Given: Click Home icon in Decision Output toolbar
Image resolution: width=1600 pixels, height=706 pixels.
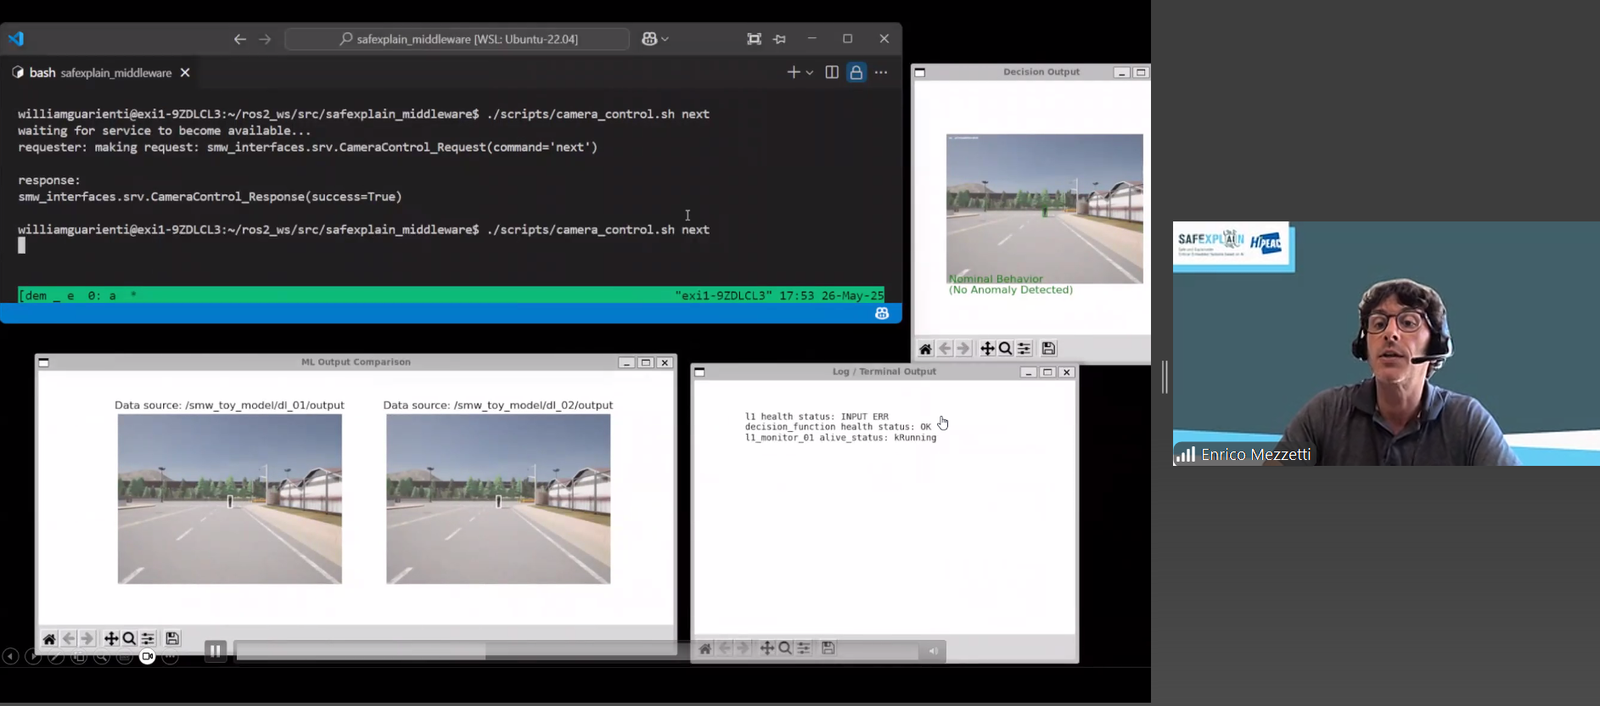Looking at the screenshot, I should (925, 349).
